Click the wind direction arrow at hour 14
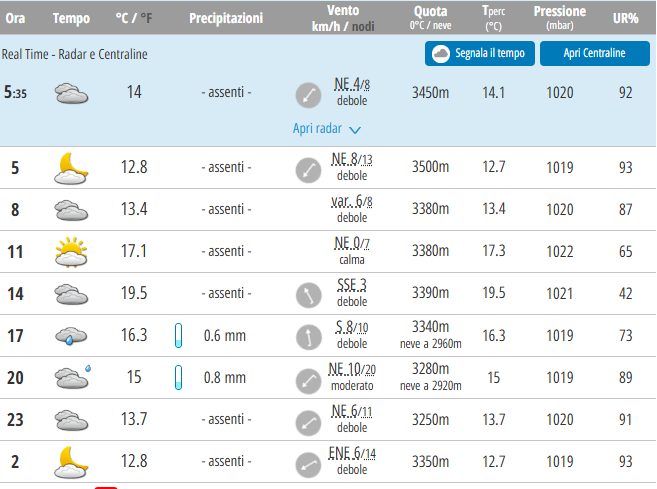The height and width of the screenshot is (489, 657). [308, 294]
